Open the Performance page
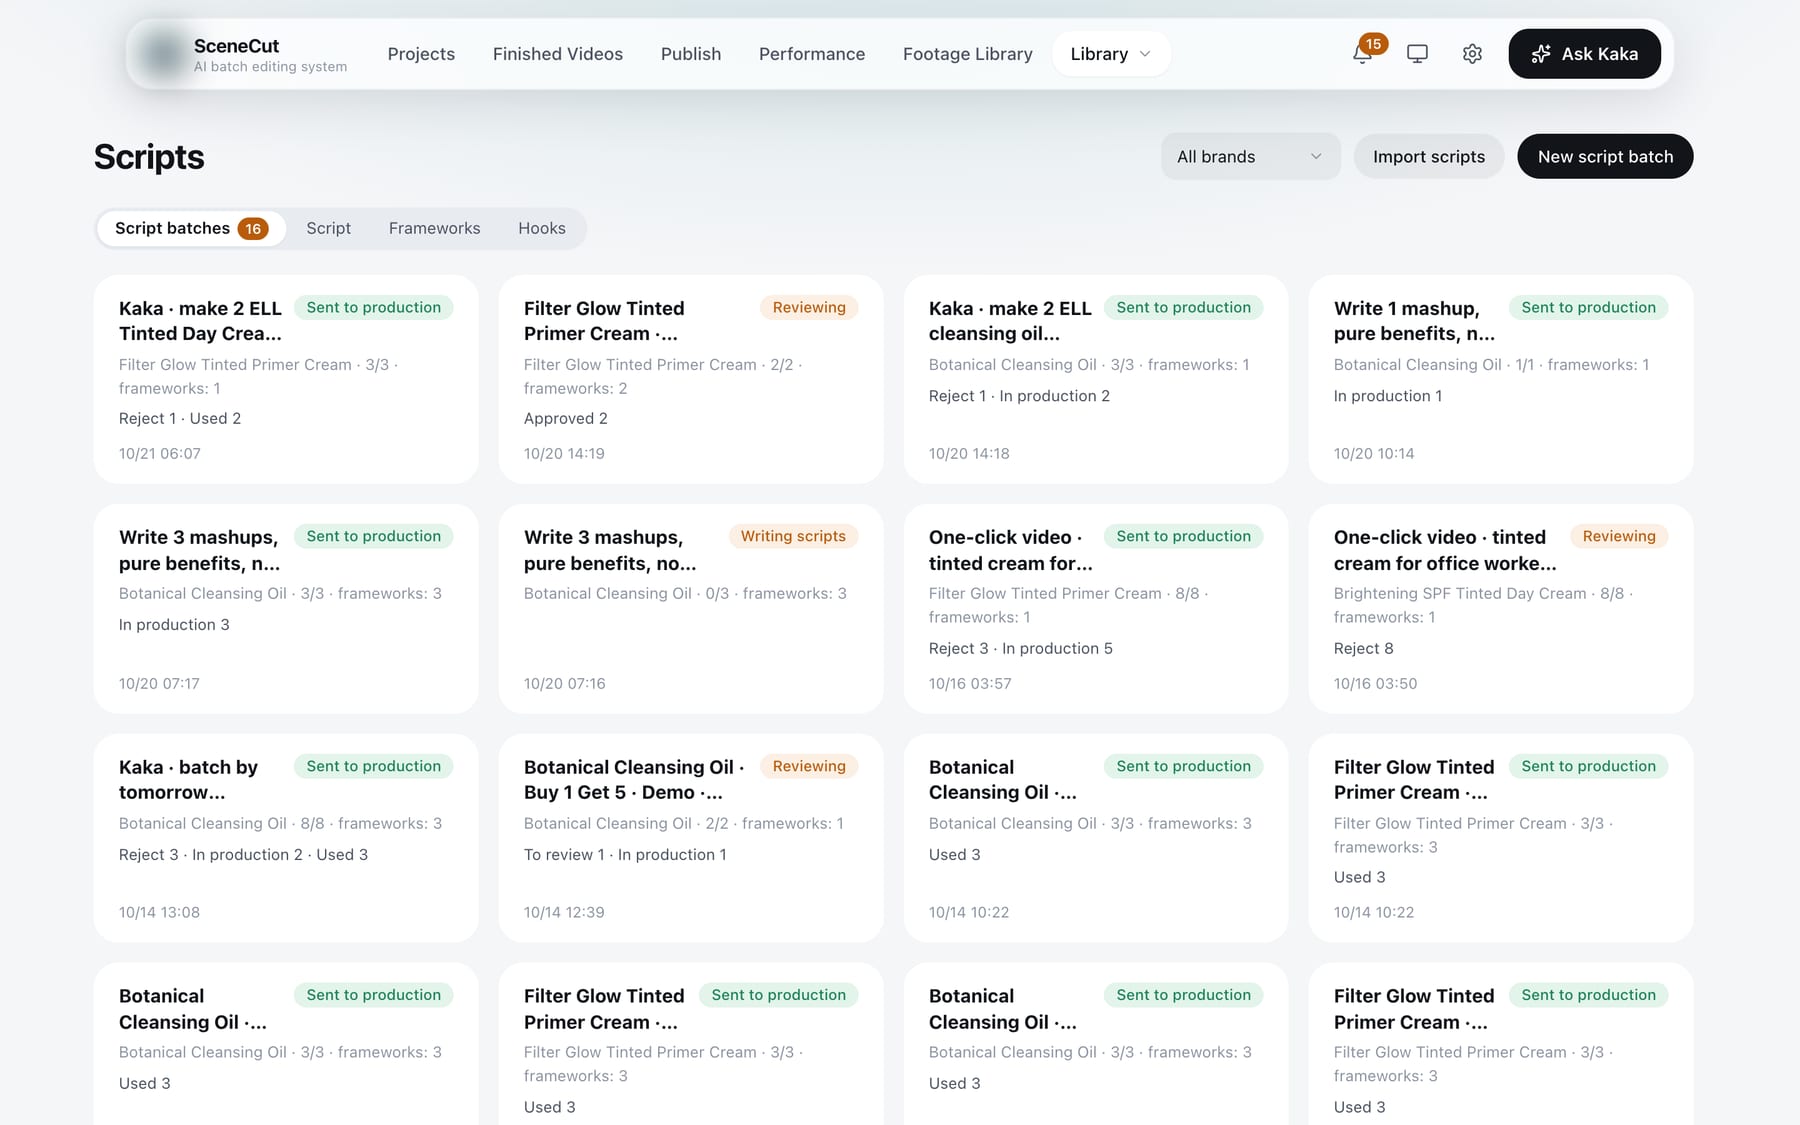The height and width of the screenshot is (1125, 1800). pos(812,54)
